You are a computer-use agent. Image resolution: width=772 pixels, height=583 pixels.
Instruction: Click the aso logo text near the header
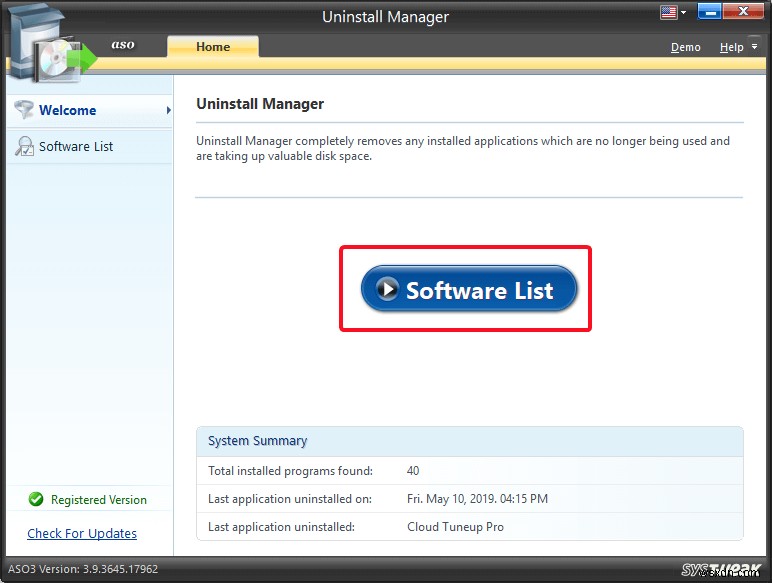click(123, 45)
